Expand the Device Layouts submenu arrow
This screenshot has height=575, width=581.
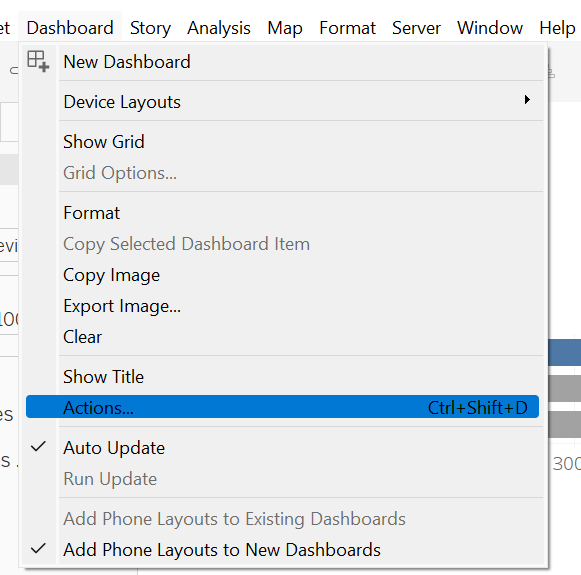(527, 100)
